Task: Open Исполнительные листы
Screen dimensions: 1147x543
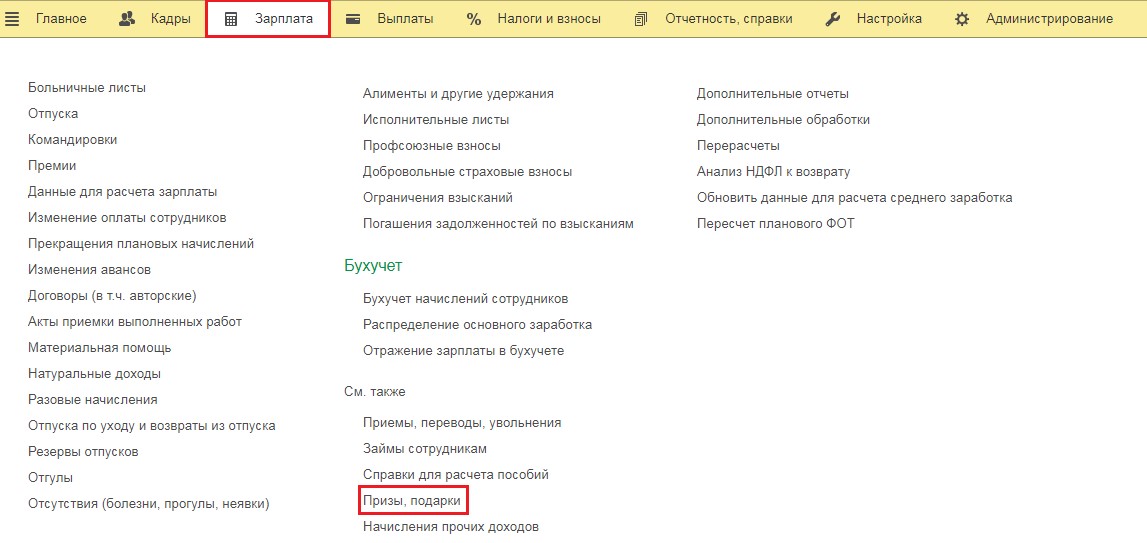Action: click(436, 120)
